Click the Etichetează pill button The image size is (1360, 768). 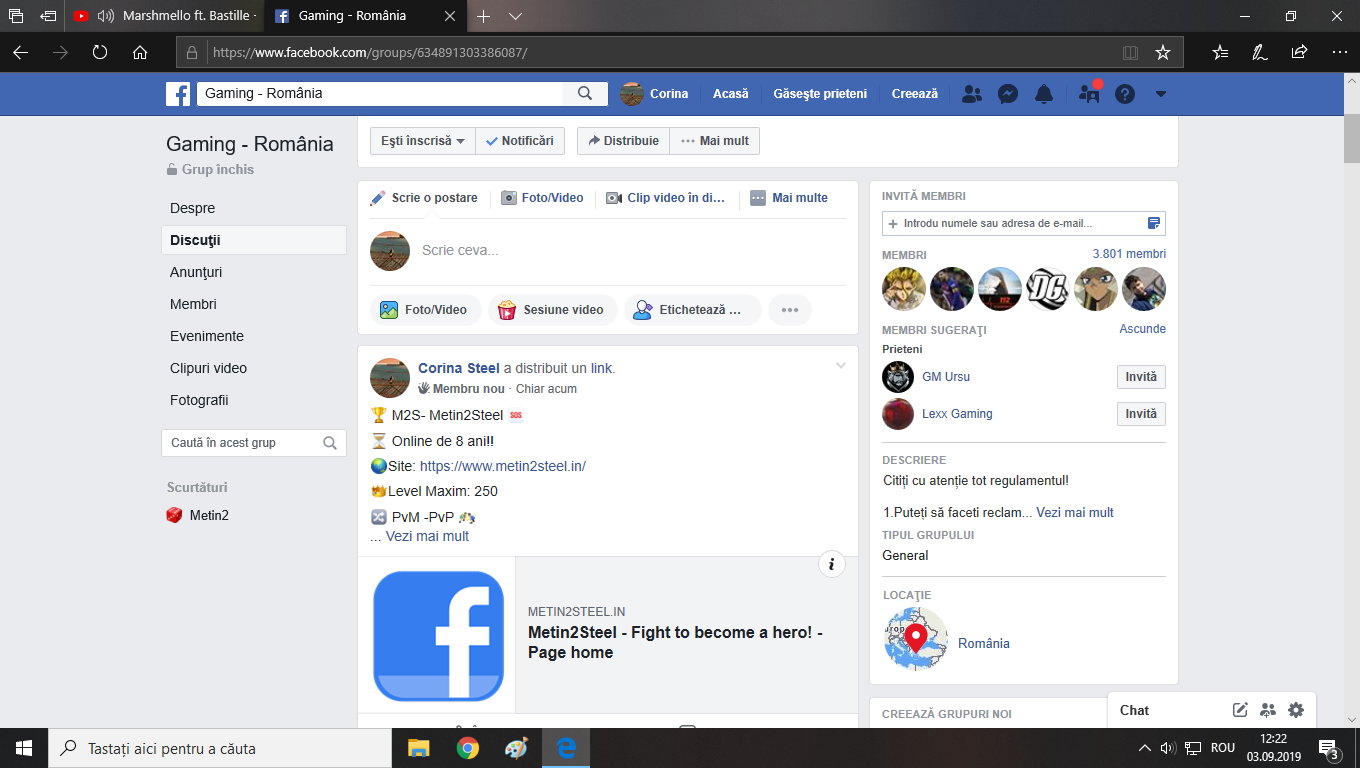pos(692,310)
